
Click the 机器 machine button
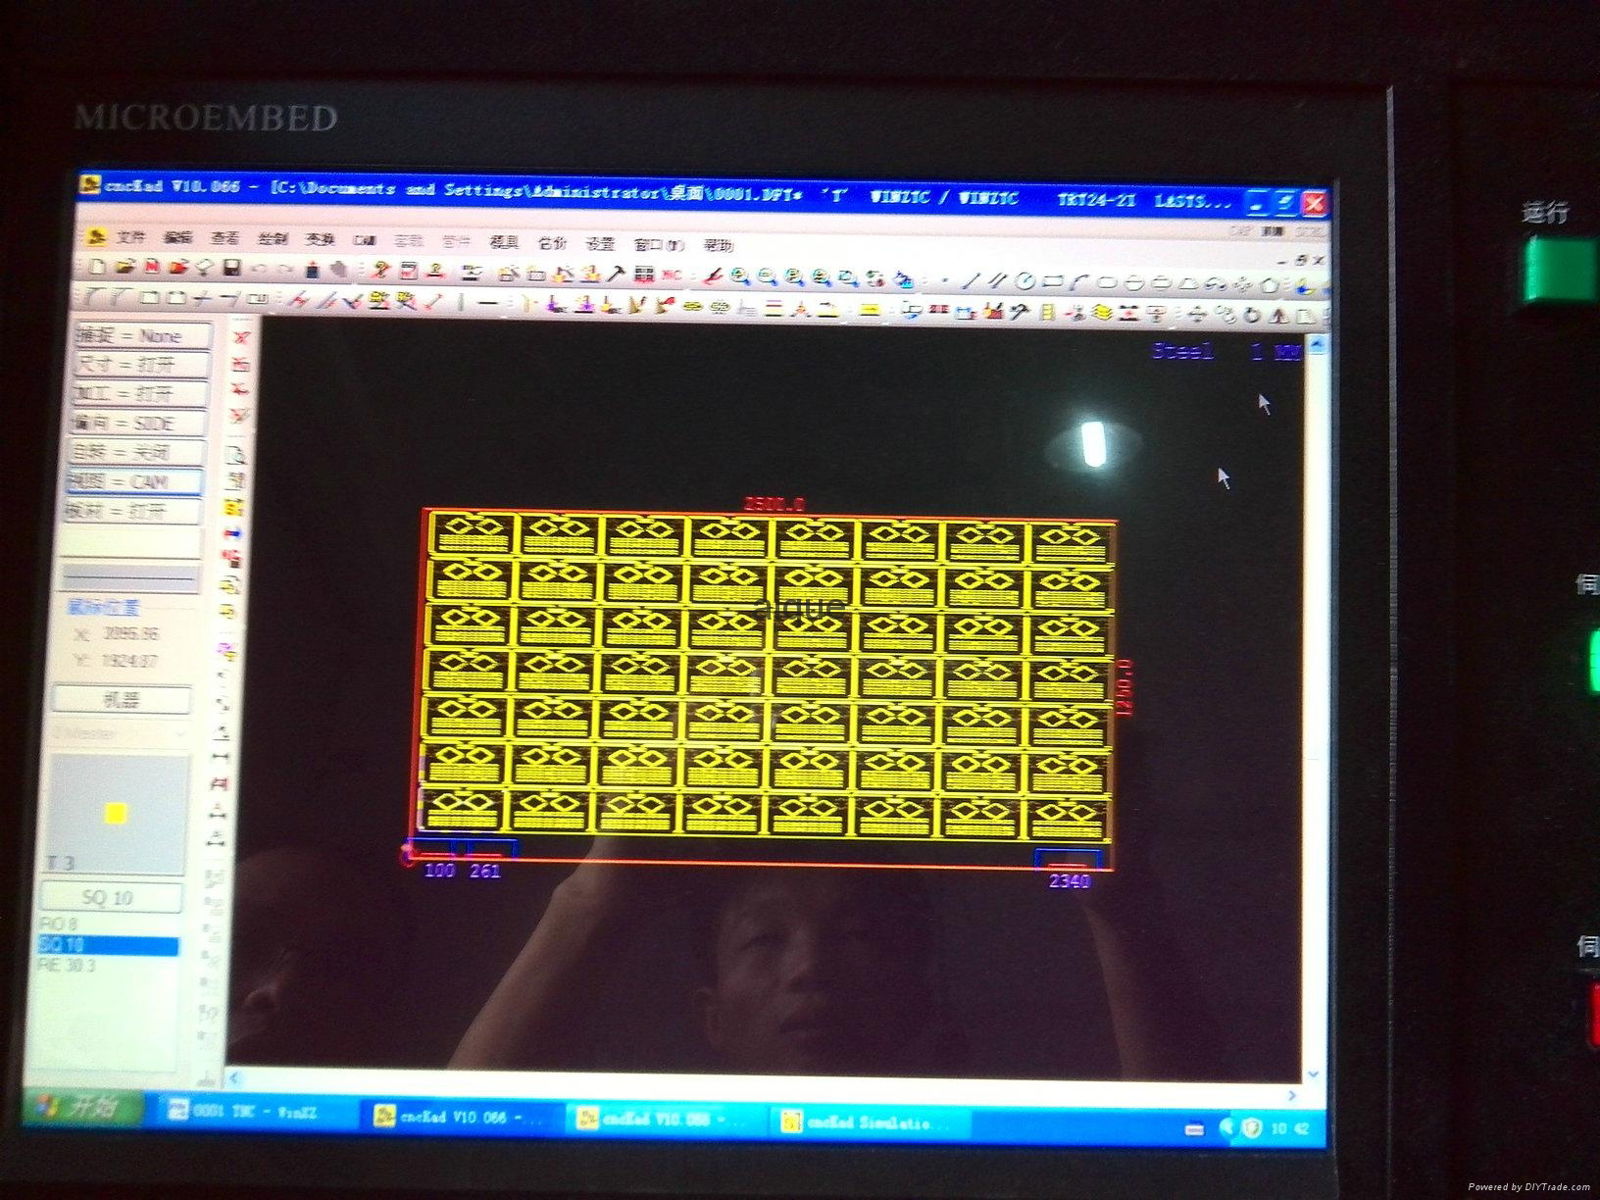[x=121, y=700]
